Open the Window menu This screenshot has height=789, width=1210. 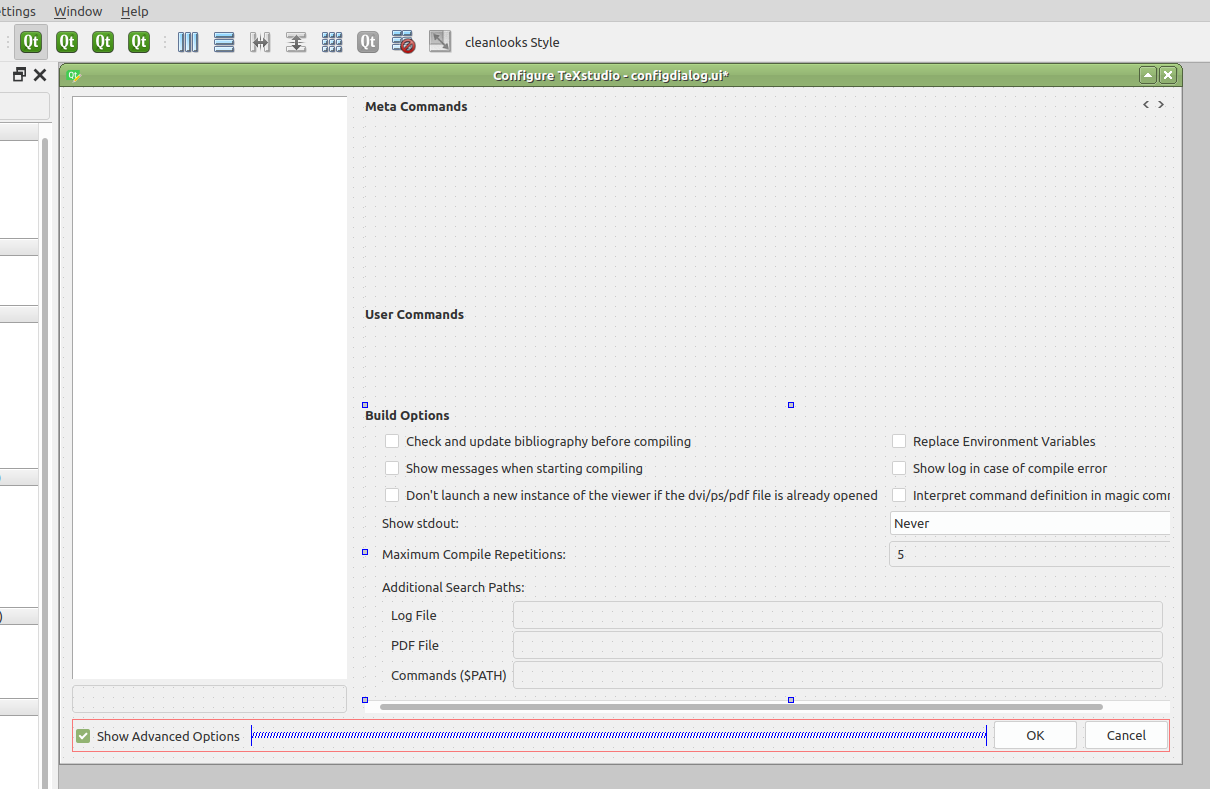tap(78, 11)
